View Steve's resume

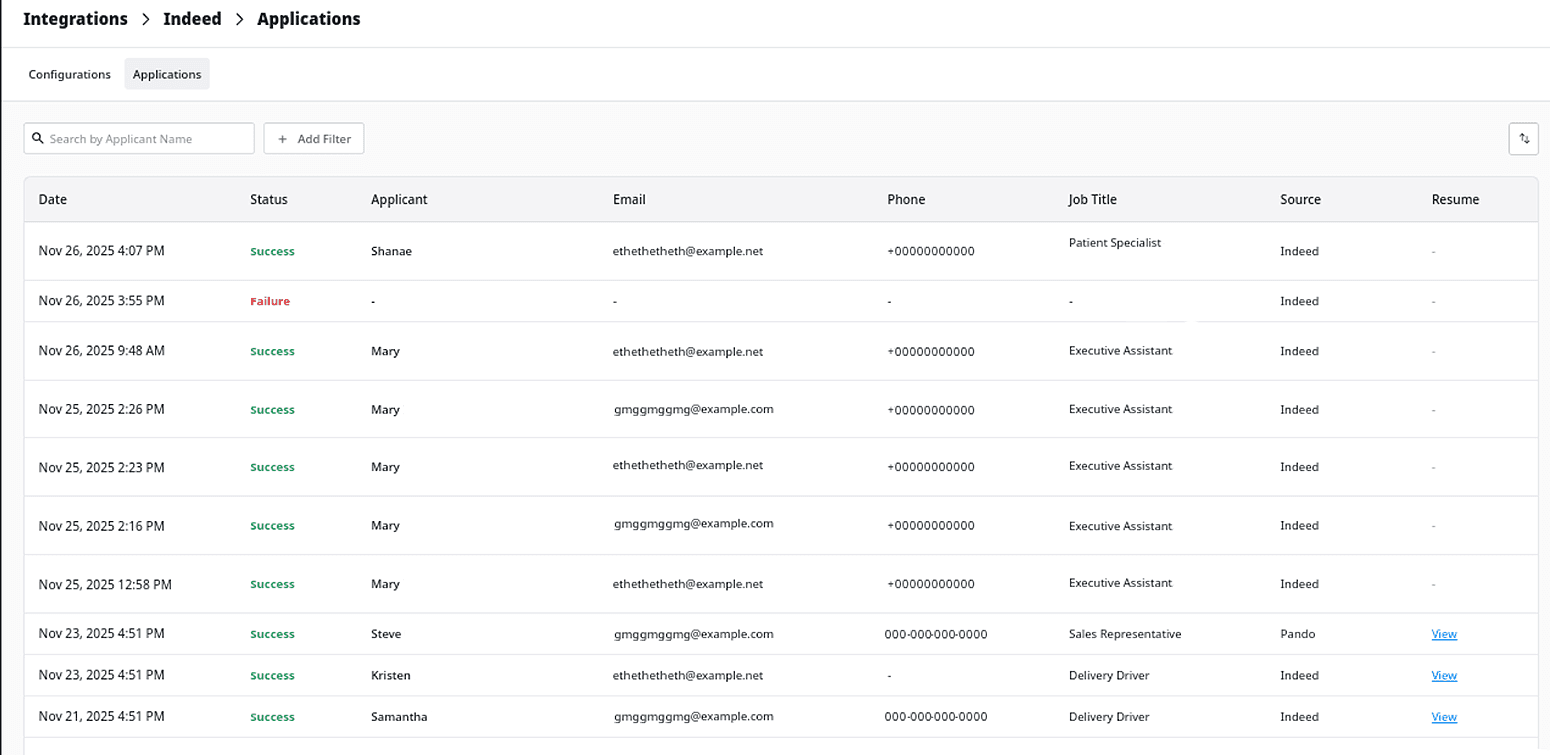point(1444,633)
